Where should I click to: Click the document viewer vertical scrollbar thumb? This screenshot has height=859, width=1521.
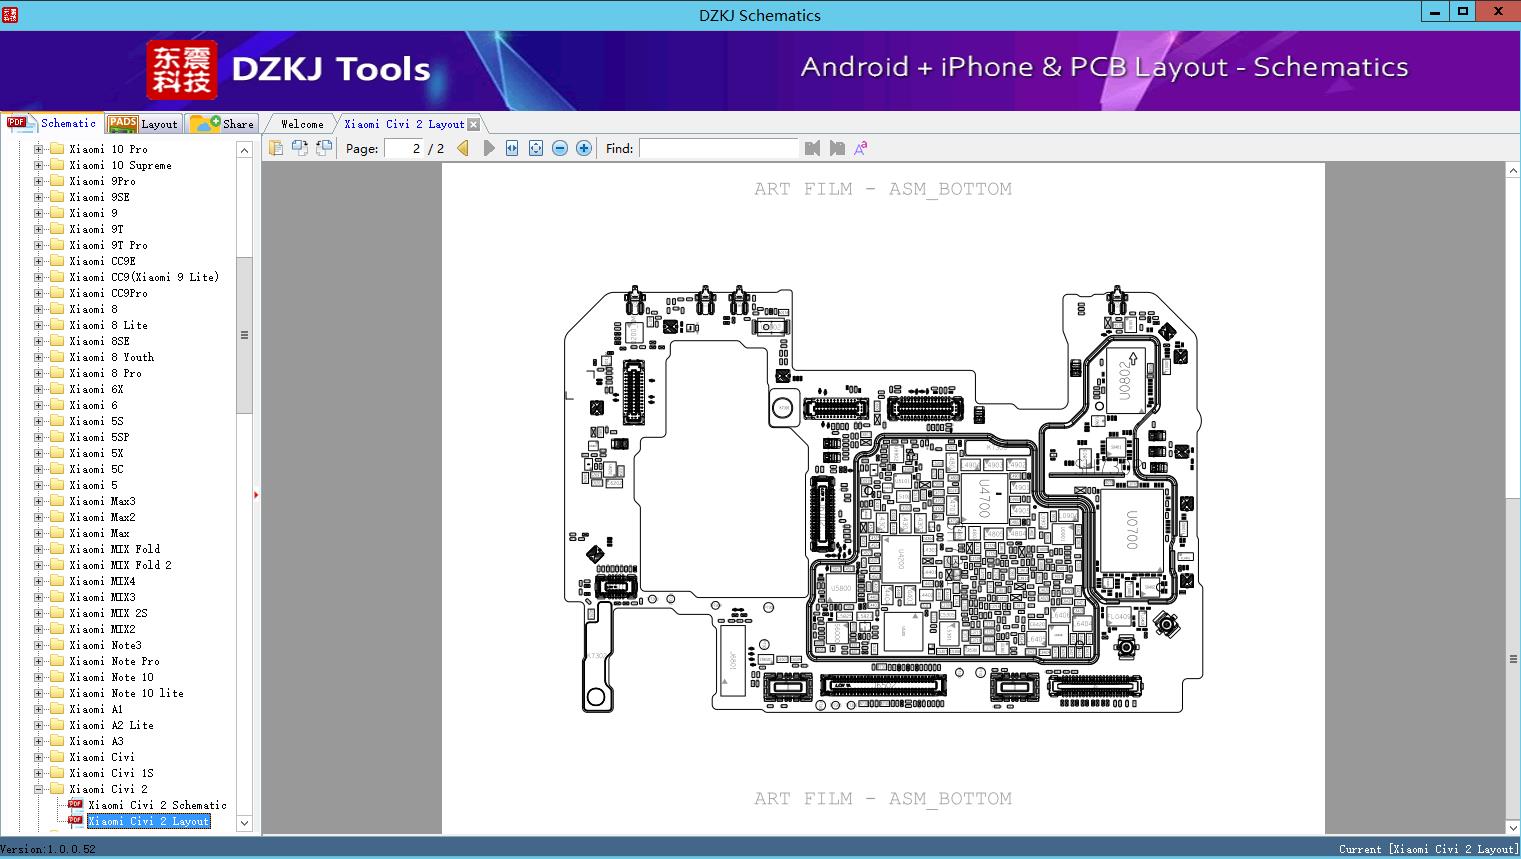pyautogui.click(x=1513, y=659)
